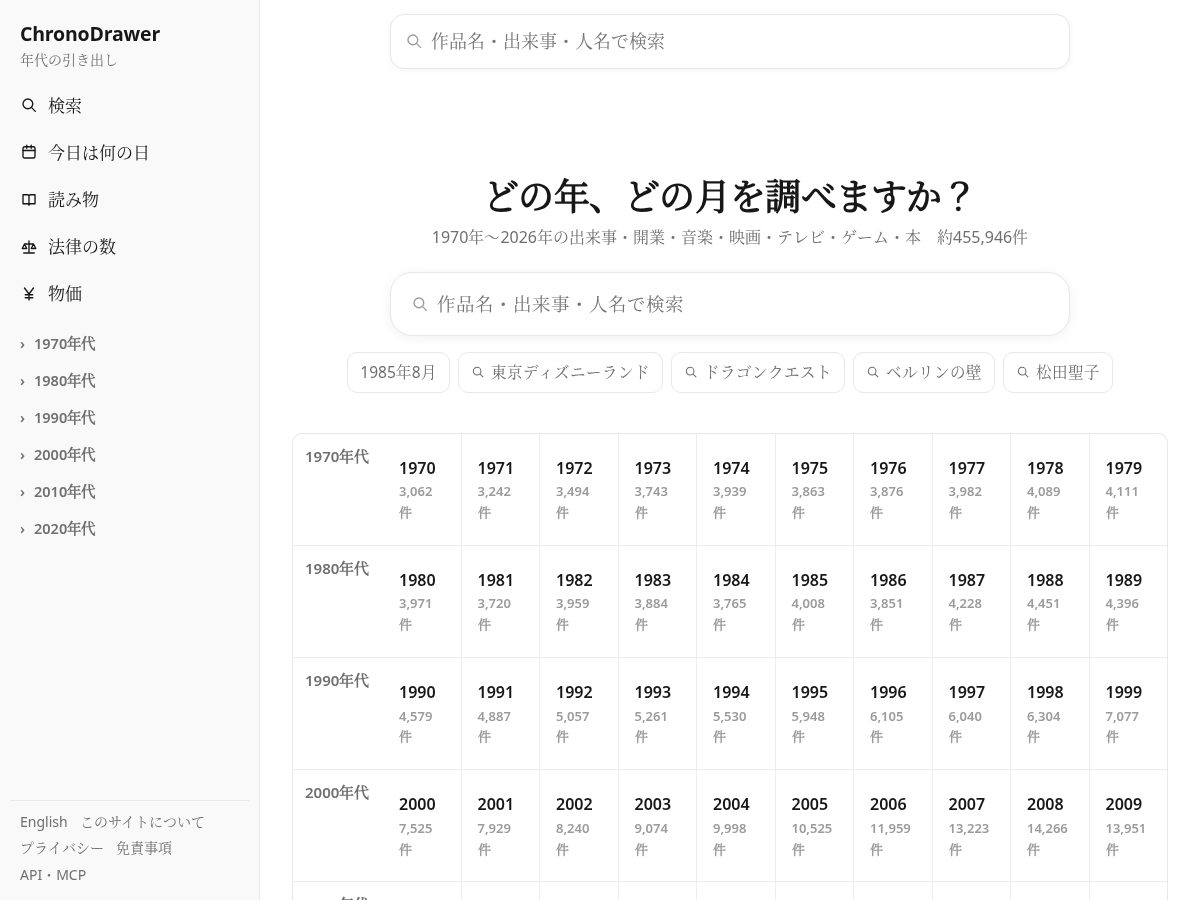The image size is (1200, 900).
Task: Open year 1992 cell
Action: (579, 713)
